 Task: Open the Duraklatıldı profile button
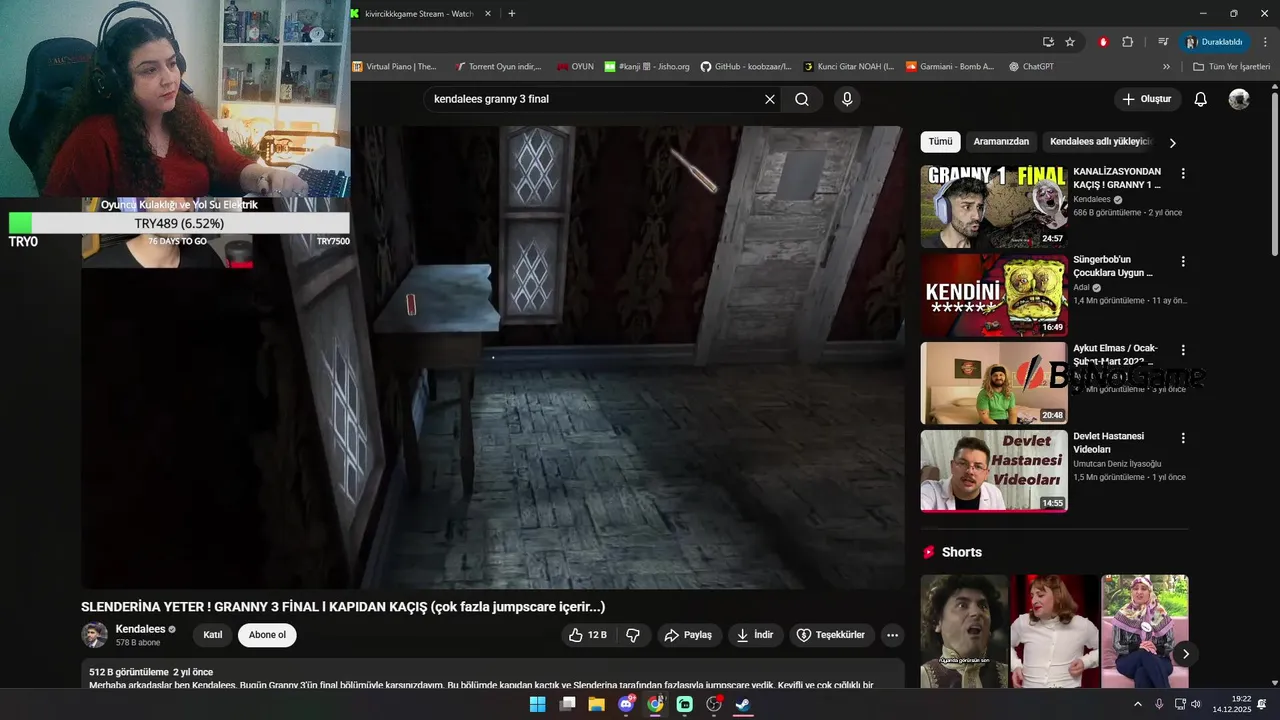(x=1214, y=42)
